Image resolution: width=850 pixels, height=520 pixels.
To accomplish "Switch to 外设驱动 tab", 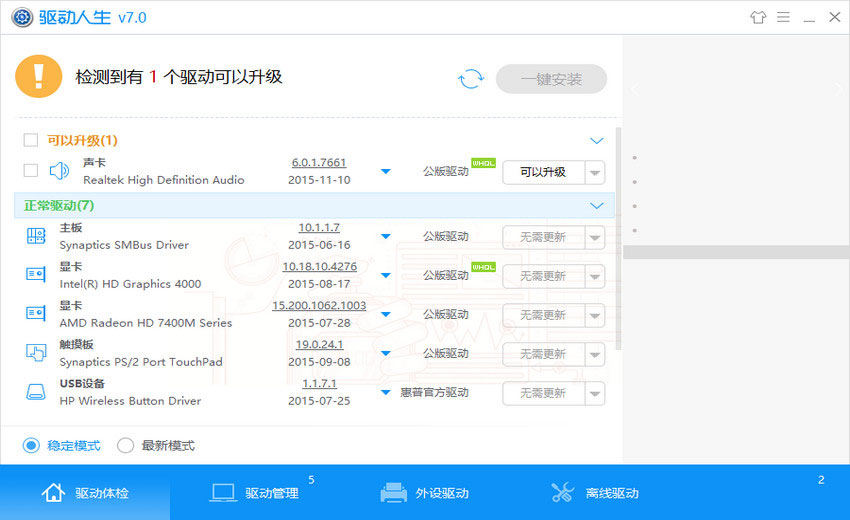I will click(x=425, y=492).
